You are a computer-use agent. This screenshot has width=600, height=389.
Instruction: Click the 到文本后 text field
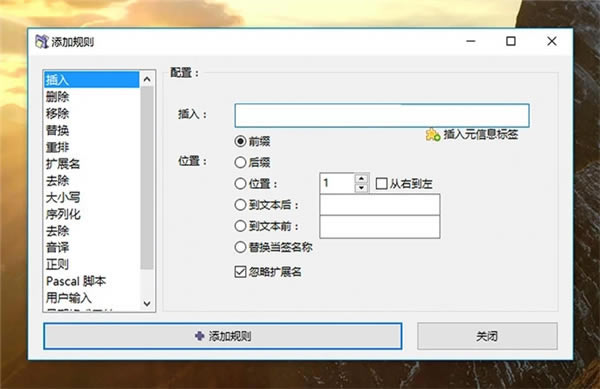click(380, 205)
